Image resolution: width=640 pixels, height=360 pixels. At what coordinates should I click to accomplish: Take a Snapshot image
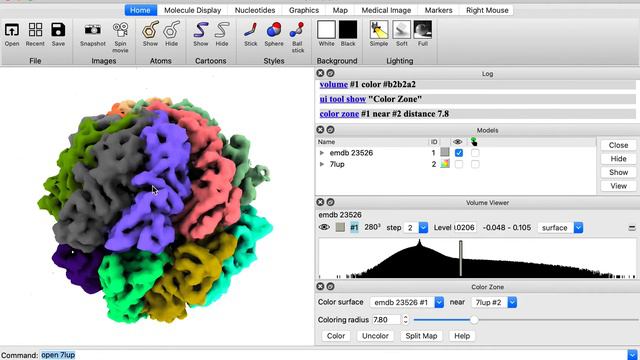click(93, 30)
